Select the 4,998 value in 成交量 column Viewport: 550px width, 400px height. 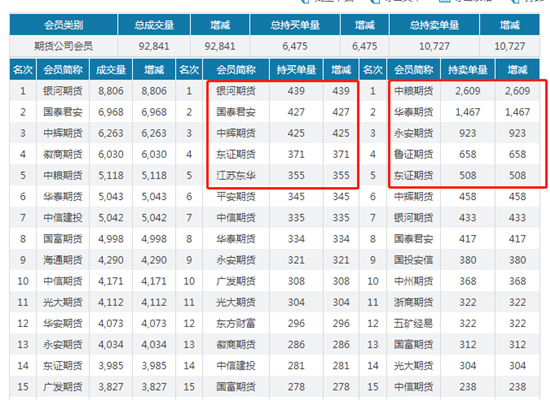111,239
